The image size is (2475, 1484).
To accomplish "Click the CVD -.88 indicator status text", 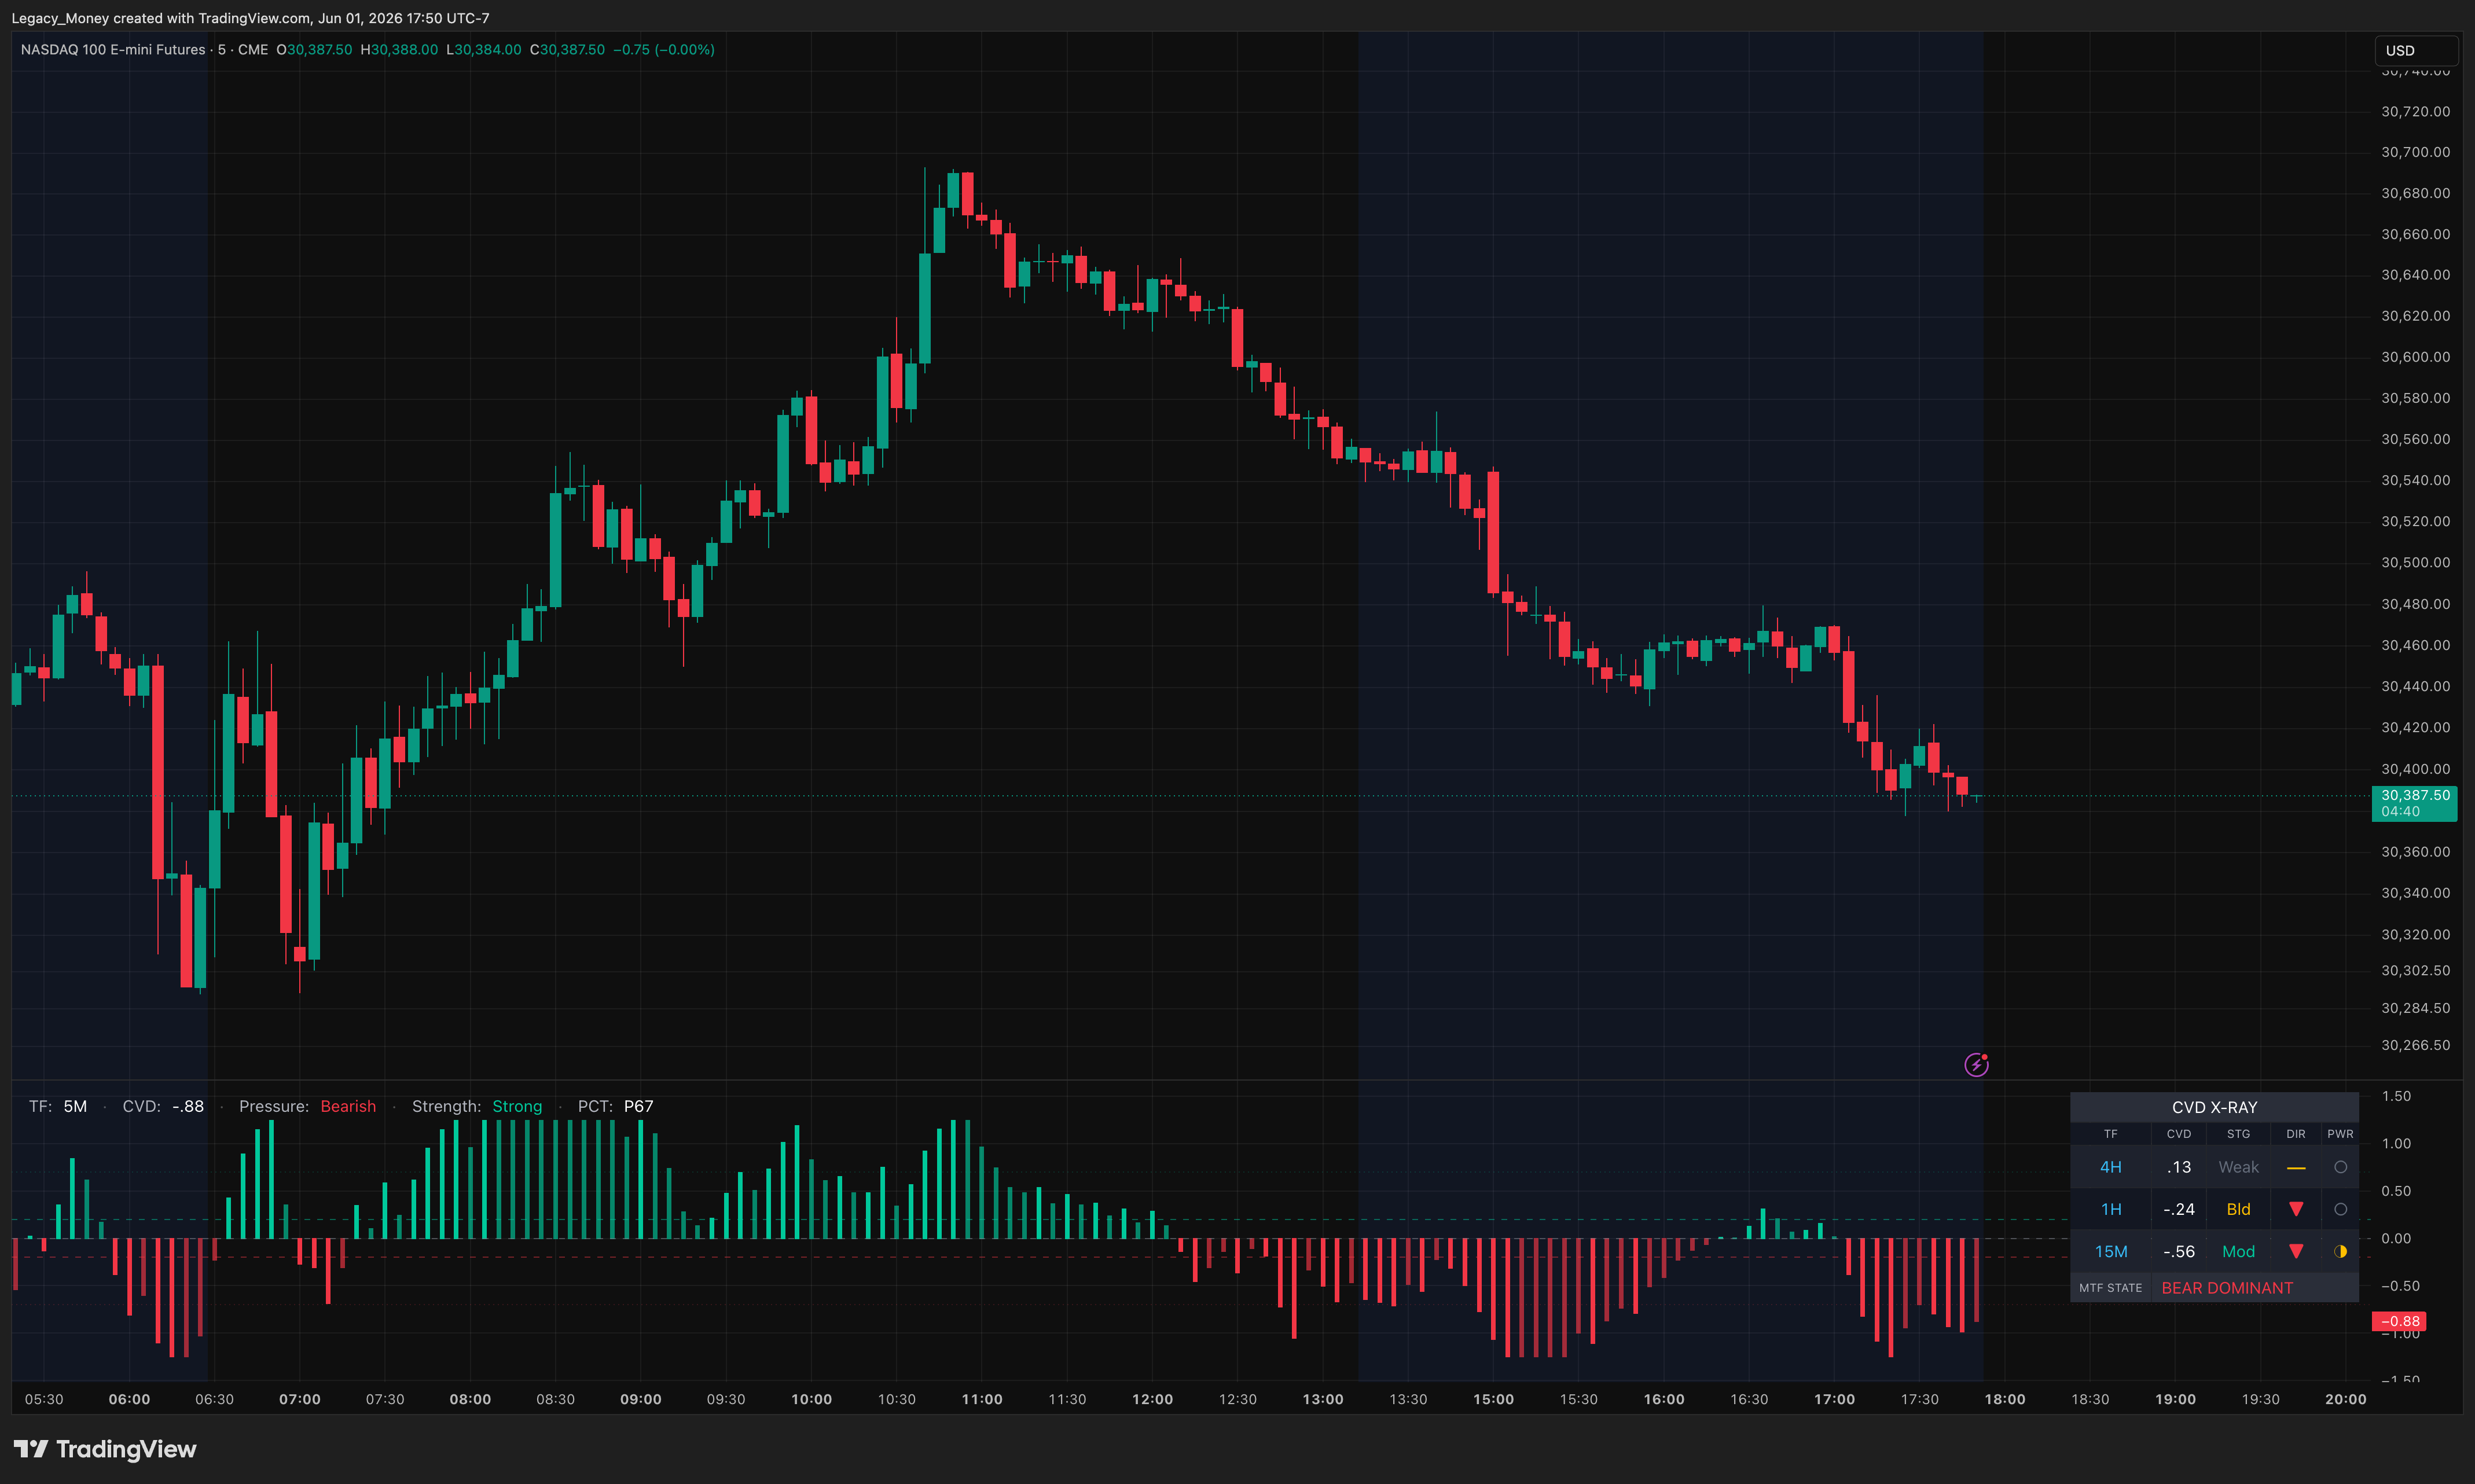I will (x=163, y=1106).
